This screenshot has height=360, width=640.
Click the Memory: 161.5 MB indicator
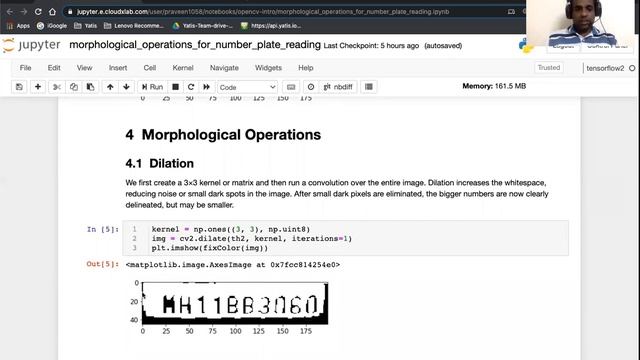pyautogui.click(x=494, y=86)
